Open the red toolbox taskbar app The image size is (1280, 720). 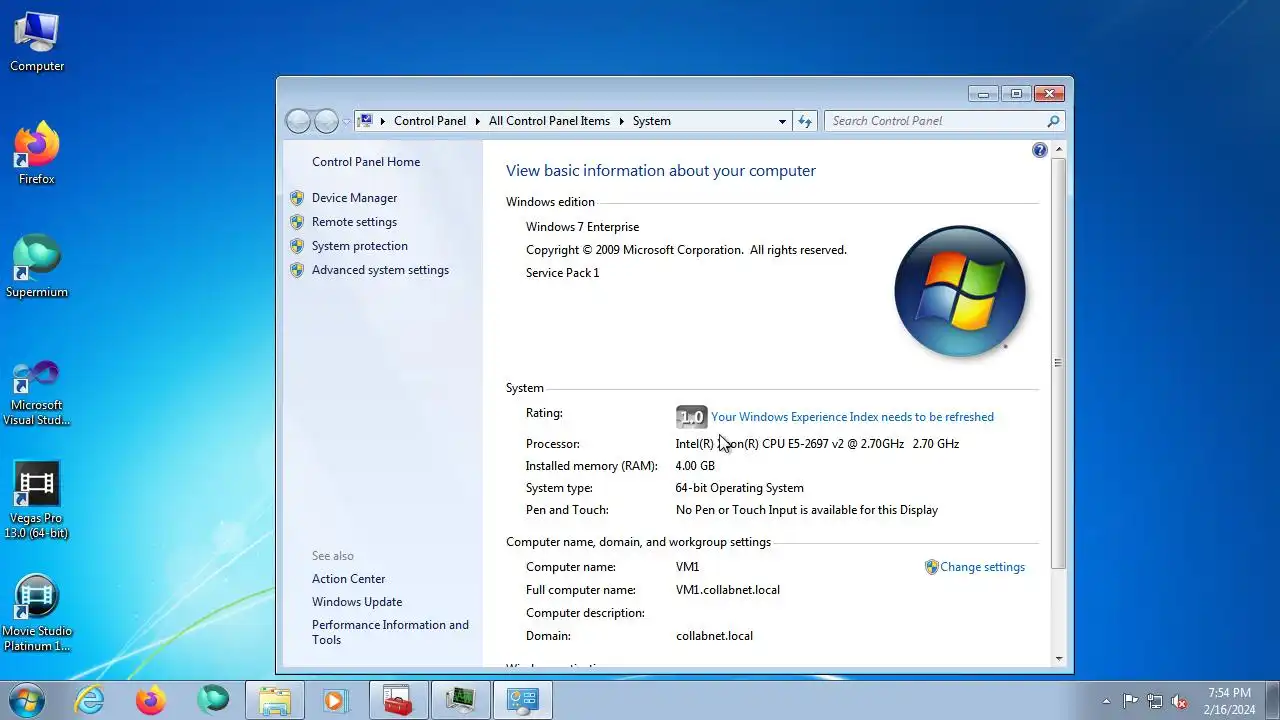coord(398,700)
